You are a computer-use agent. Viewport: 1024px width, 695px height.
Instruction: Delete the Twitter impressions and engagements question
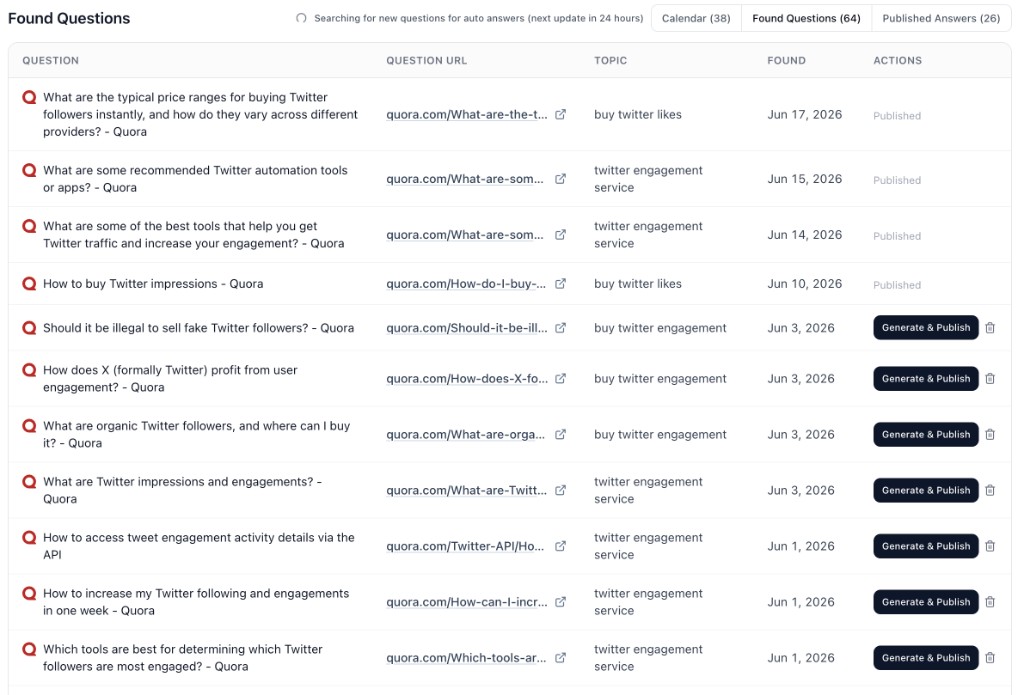[990, 491]
